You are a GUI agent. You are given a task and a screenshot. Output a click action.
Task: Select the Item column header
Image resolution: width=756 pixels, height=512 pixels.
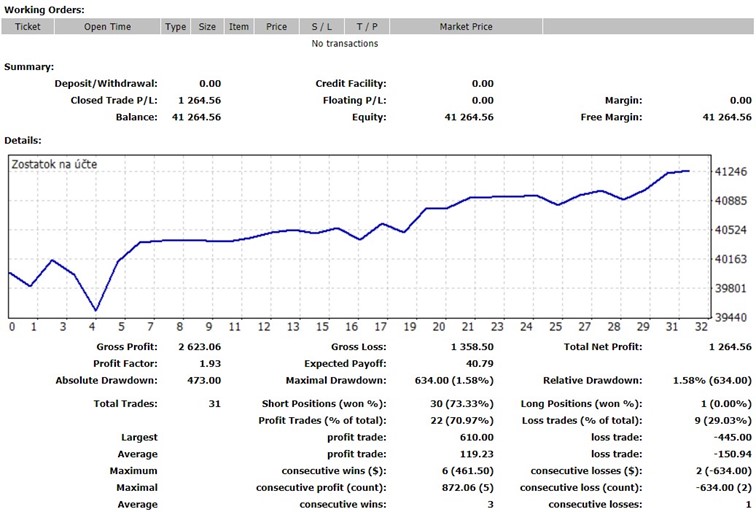[239, 27]
